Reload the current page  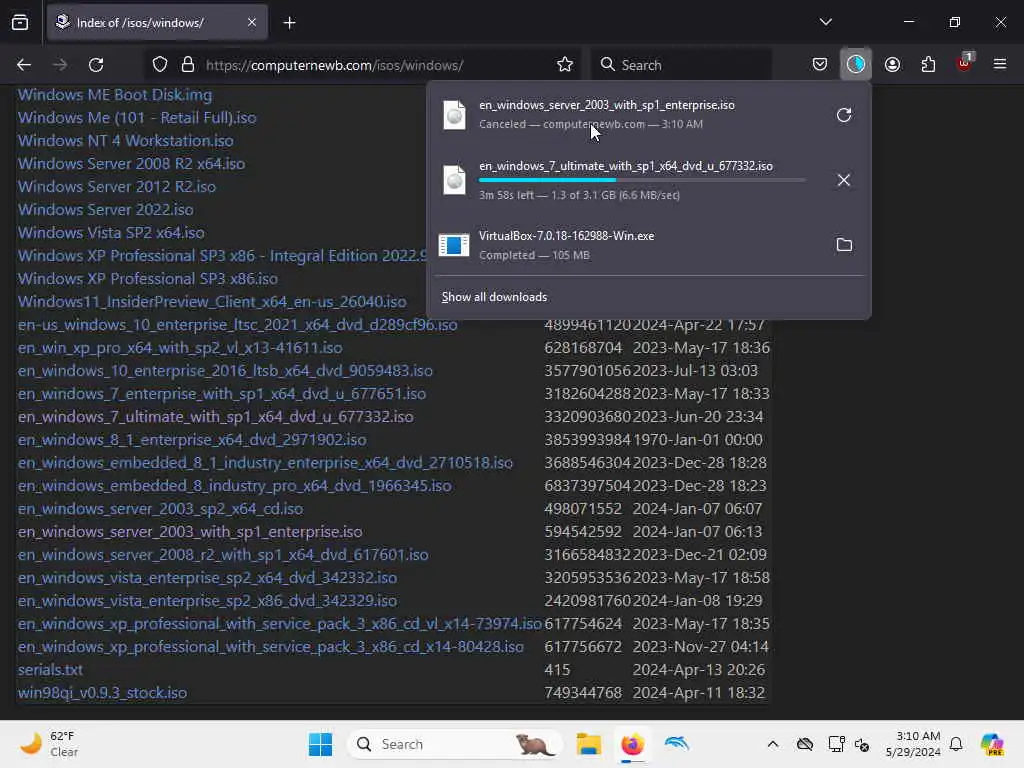[96, 65]
